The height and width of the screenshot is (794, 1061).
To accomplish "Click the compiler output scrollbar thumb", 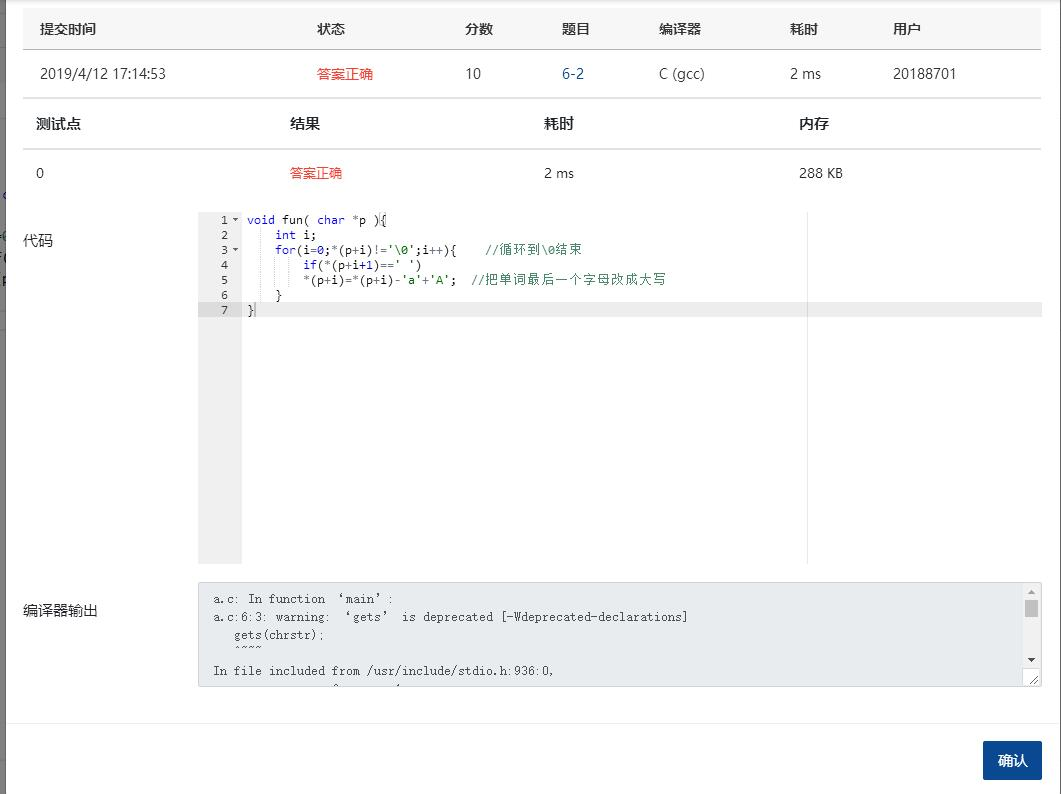I will pos(1031,608).
